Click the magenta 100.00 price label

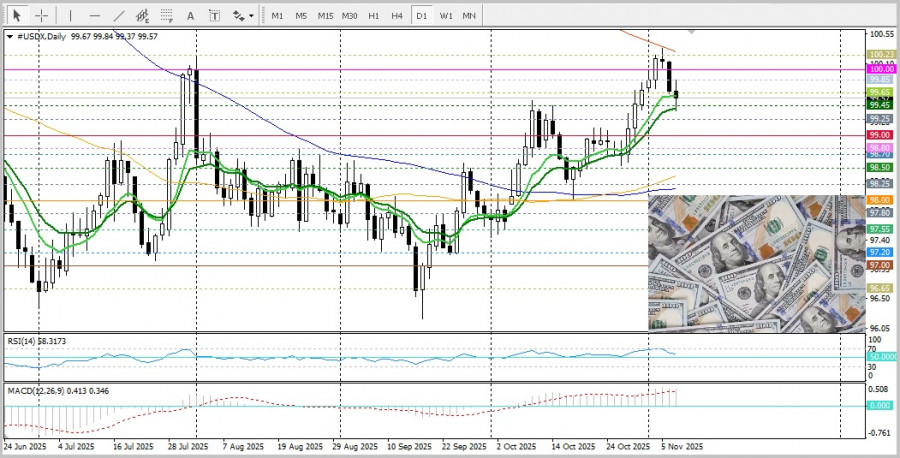click(x=880, y=69)
